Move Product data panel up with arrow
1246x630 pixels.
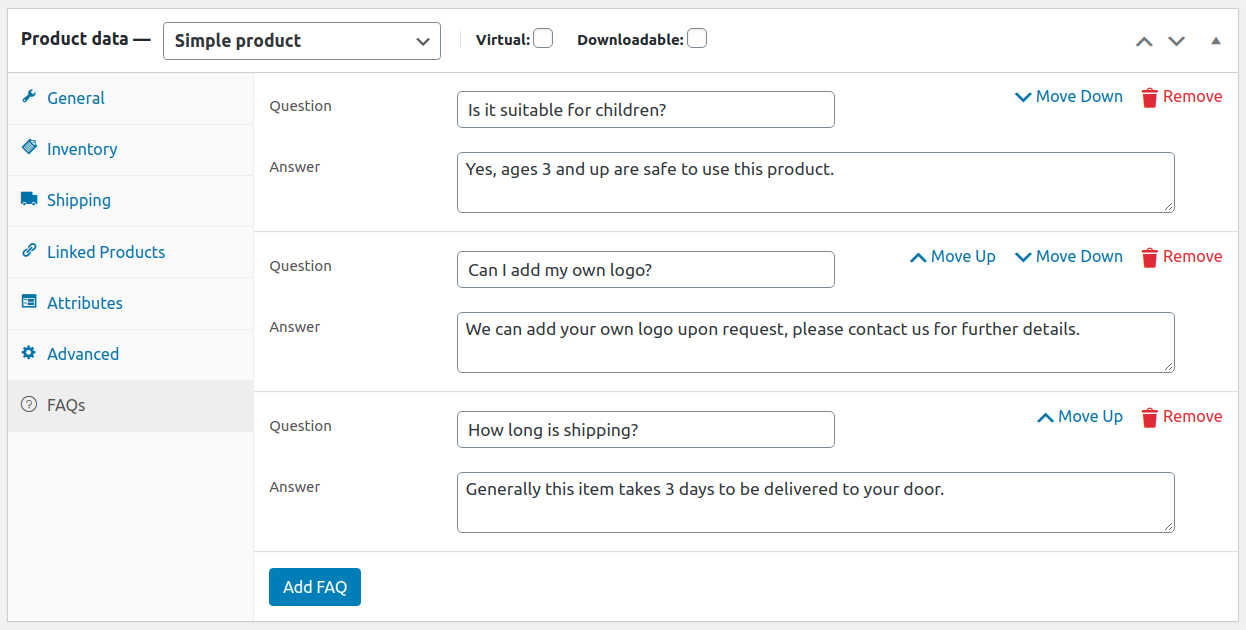[1144, 41]
